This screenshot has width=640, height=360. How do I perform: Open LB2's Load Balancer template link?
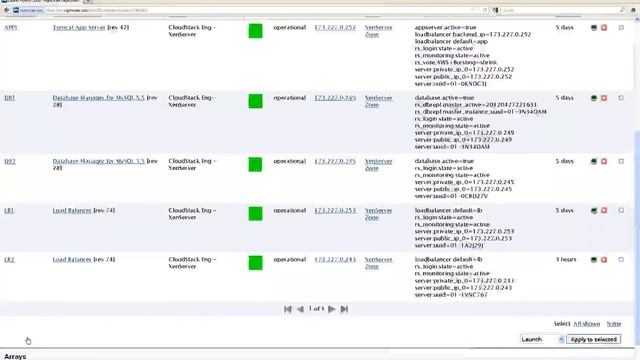pos(72,260)
